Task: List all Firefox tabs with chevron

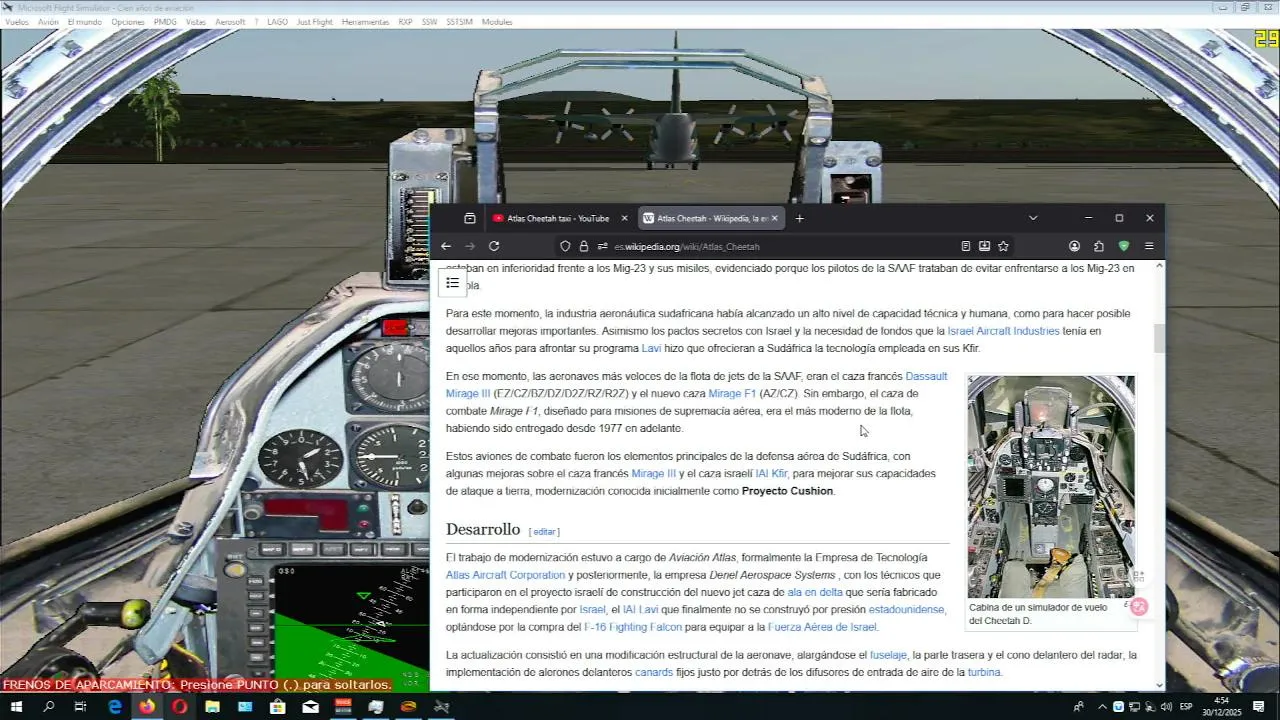Action: point(1033,218)
